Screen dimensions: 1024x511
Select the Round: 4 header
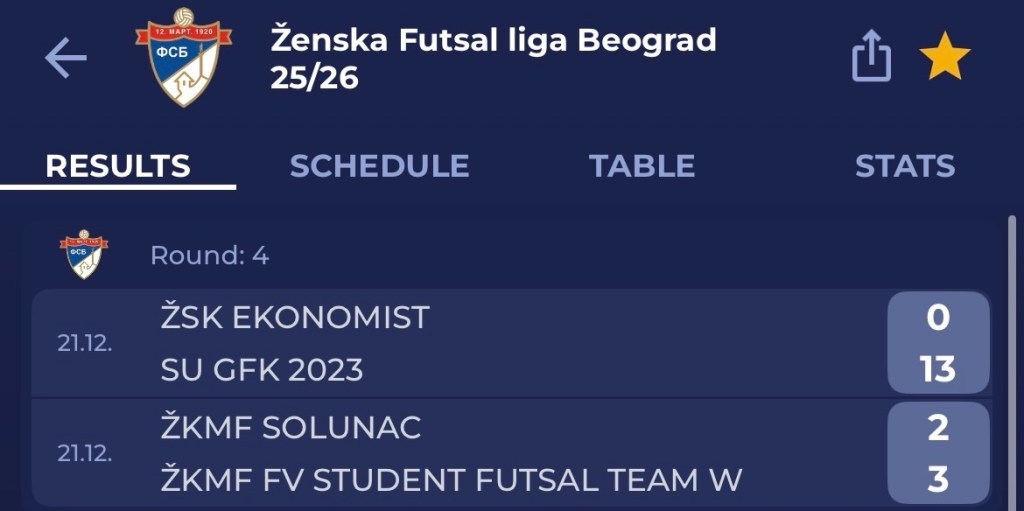click(x=209, y=255)
